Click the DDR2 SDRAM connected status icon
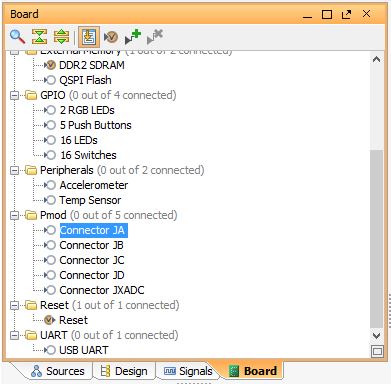 (50, 65)
